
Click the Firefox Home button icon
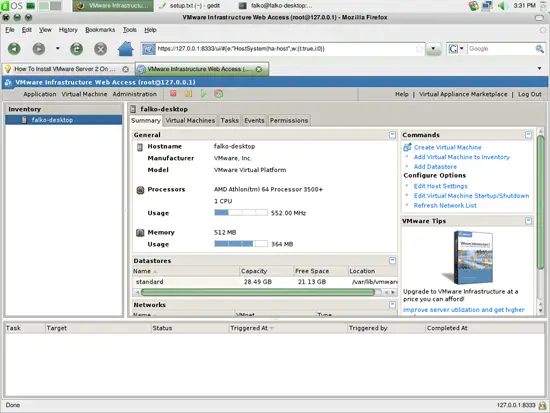click(126, 49)
